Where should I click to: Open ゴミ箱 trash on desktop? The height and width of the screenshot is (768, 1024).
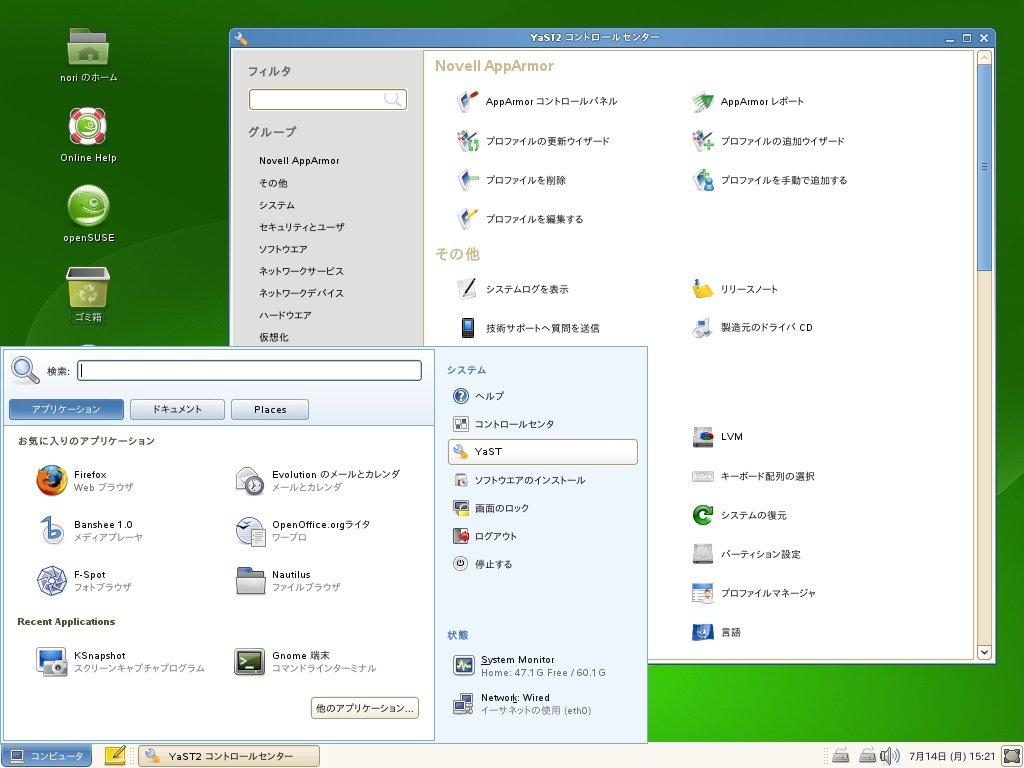click(88, 295)
